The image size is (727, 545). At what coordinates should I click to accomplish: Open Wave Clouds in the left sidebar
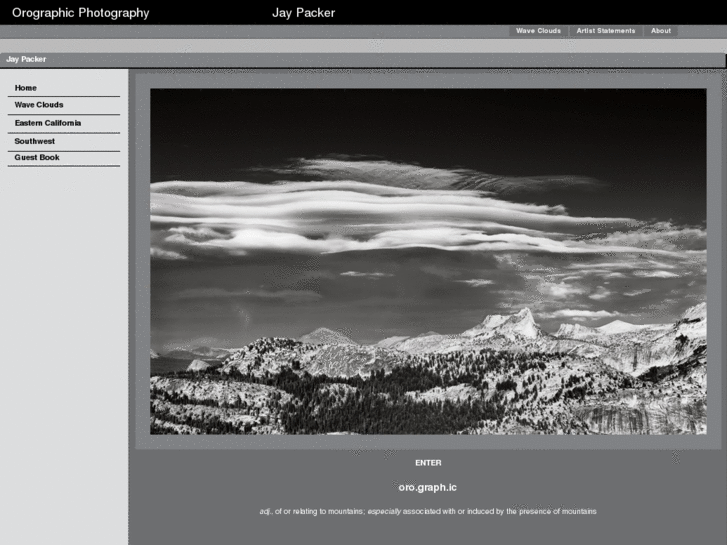click(x=39, y=105)
